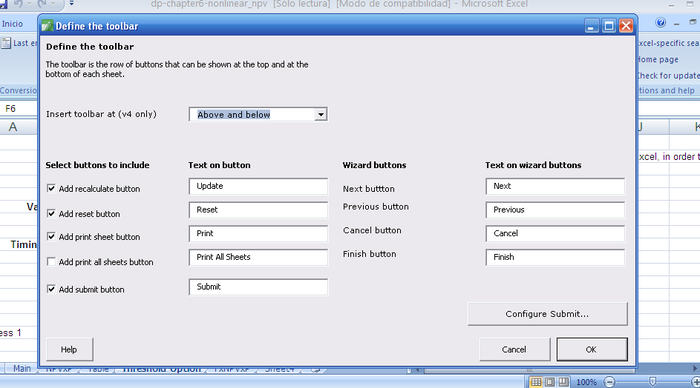This screenshot has width=700, height=388.
Task: Open Configure Submit settings
Action: point(547,314)
